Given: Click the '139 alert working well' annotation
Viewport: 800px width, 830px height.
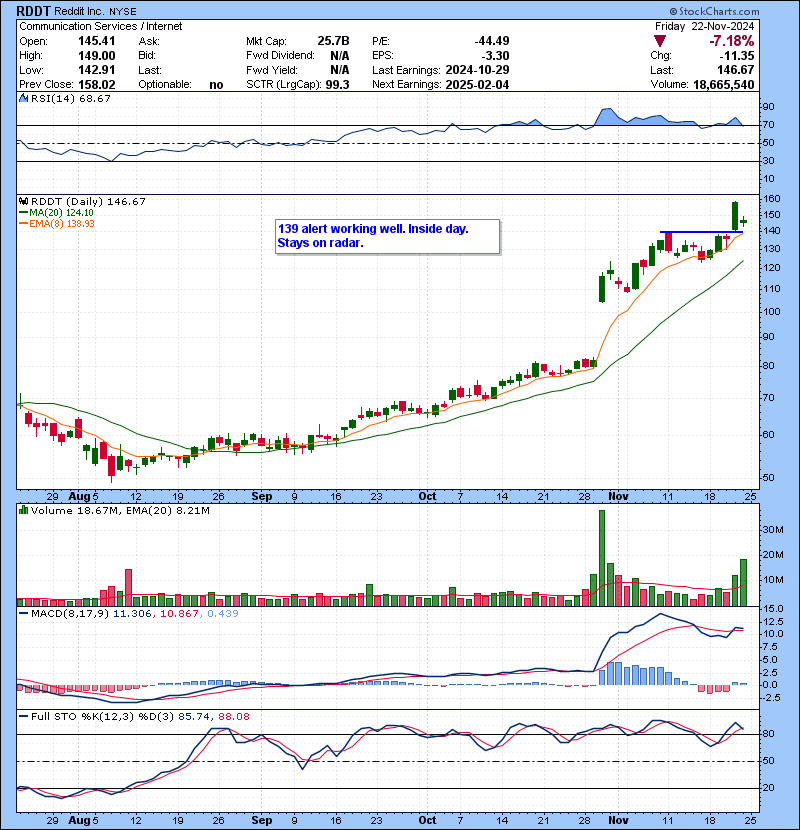Looking at the screenshot, I should coord(387,237).
